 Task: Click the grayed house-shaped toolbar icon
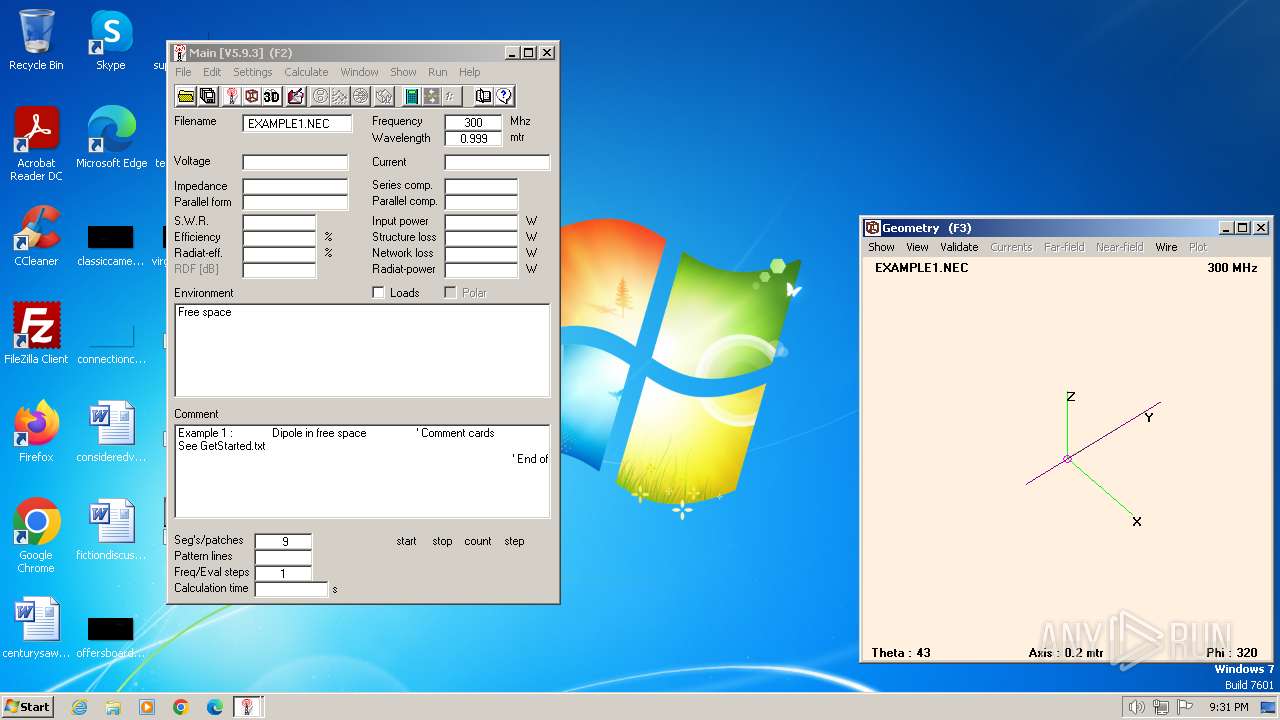384,96
